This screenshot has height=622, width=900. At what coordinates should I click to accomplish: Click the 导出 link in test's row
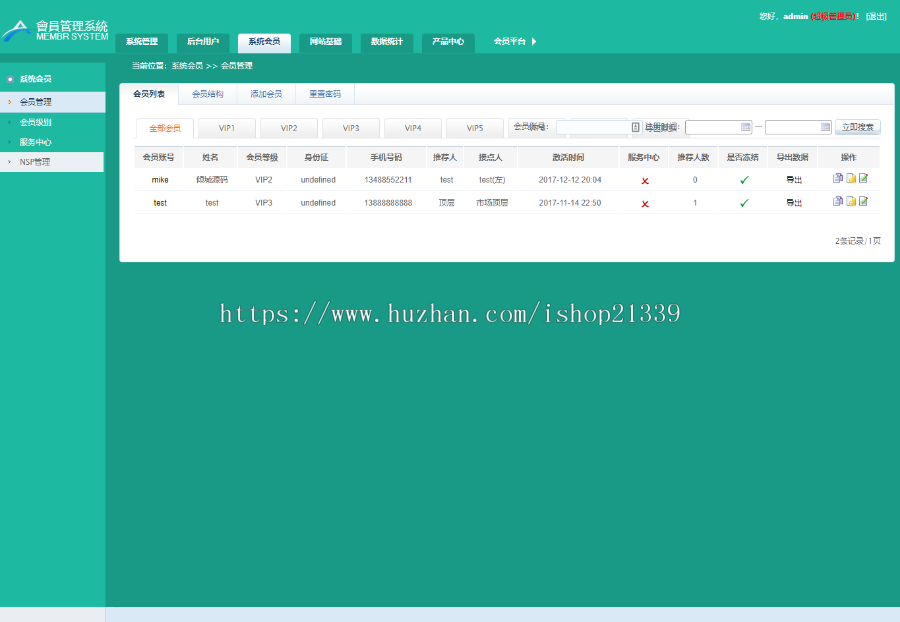(794, 203)
